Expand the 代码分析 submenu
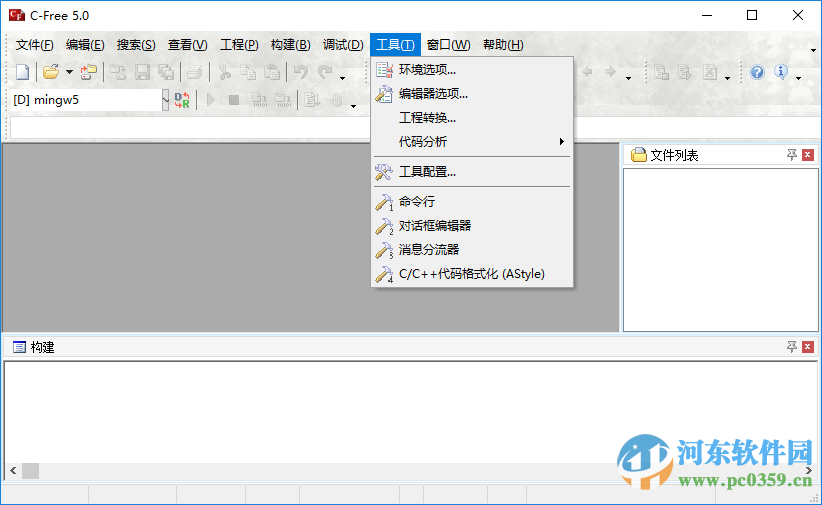The image size is (822, 505). coord(472,142)
